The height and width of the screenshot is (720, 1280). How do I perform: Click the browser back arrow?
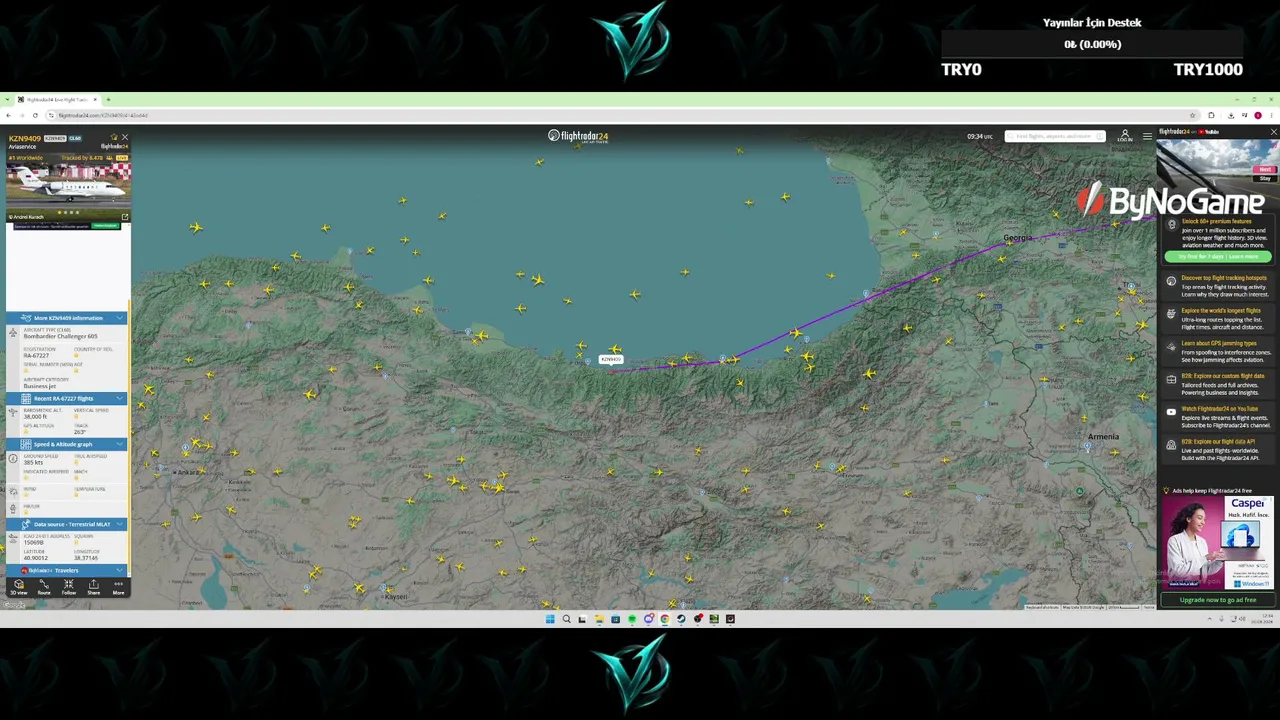point(9,115)
